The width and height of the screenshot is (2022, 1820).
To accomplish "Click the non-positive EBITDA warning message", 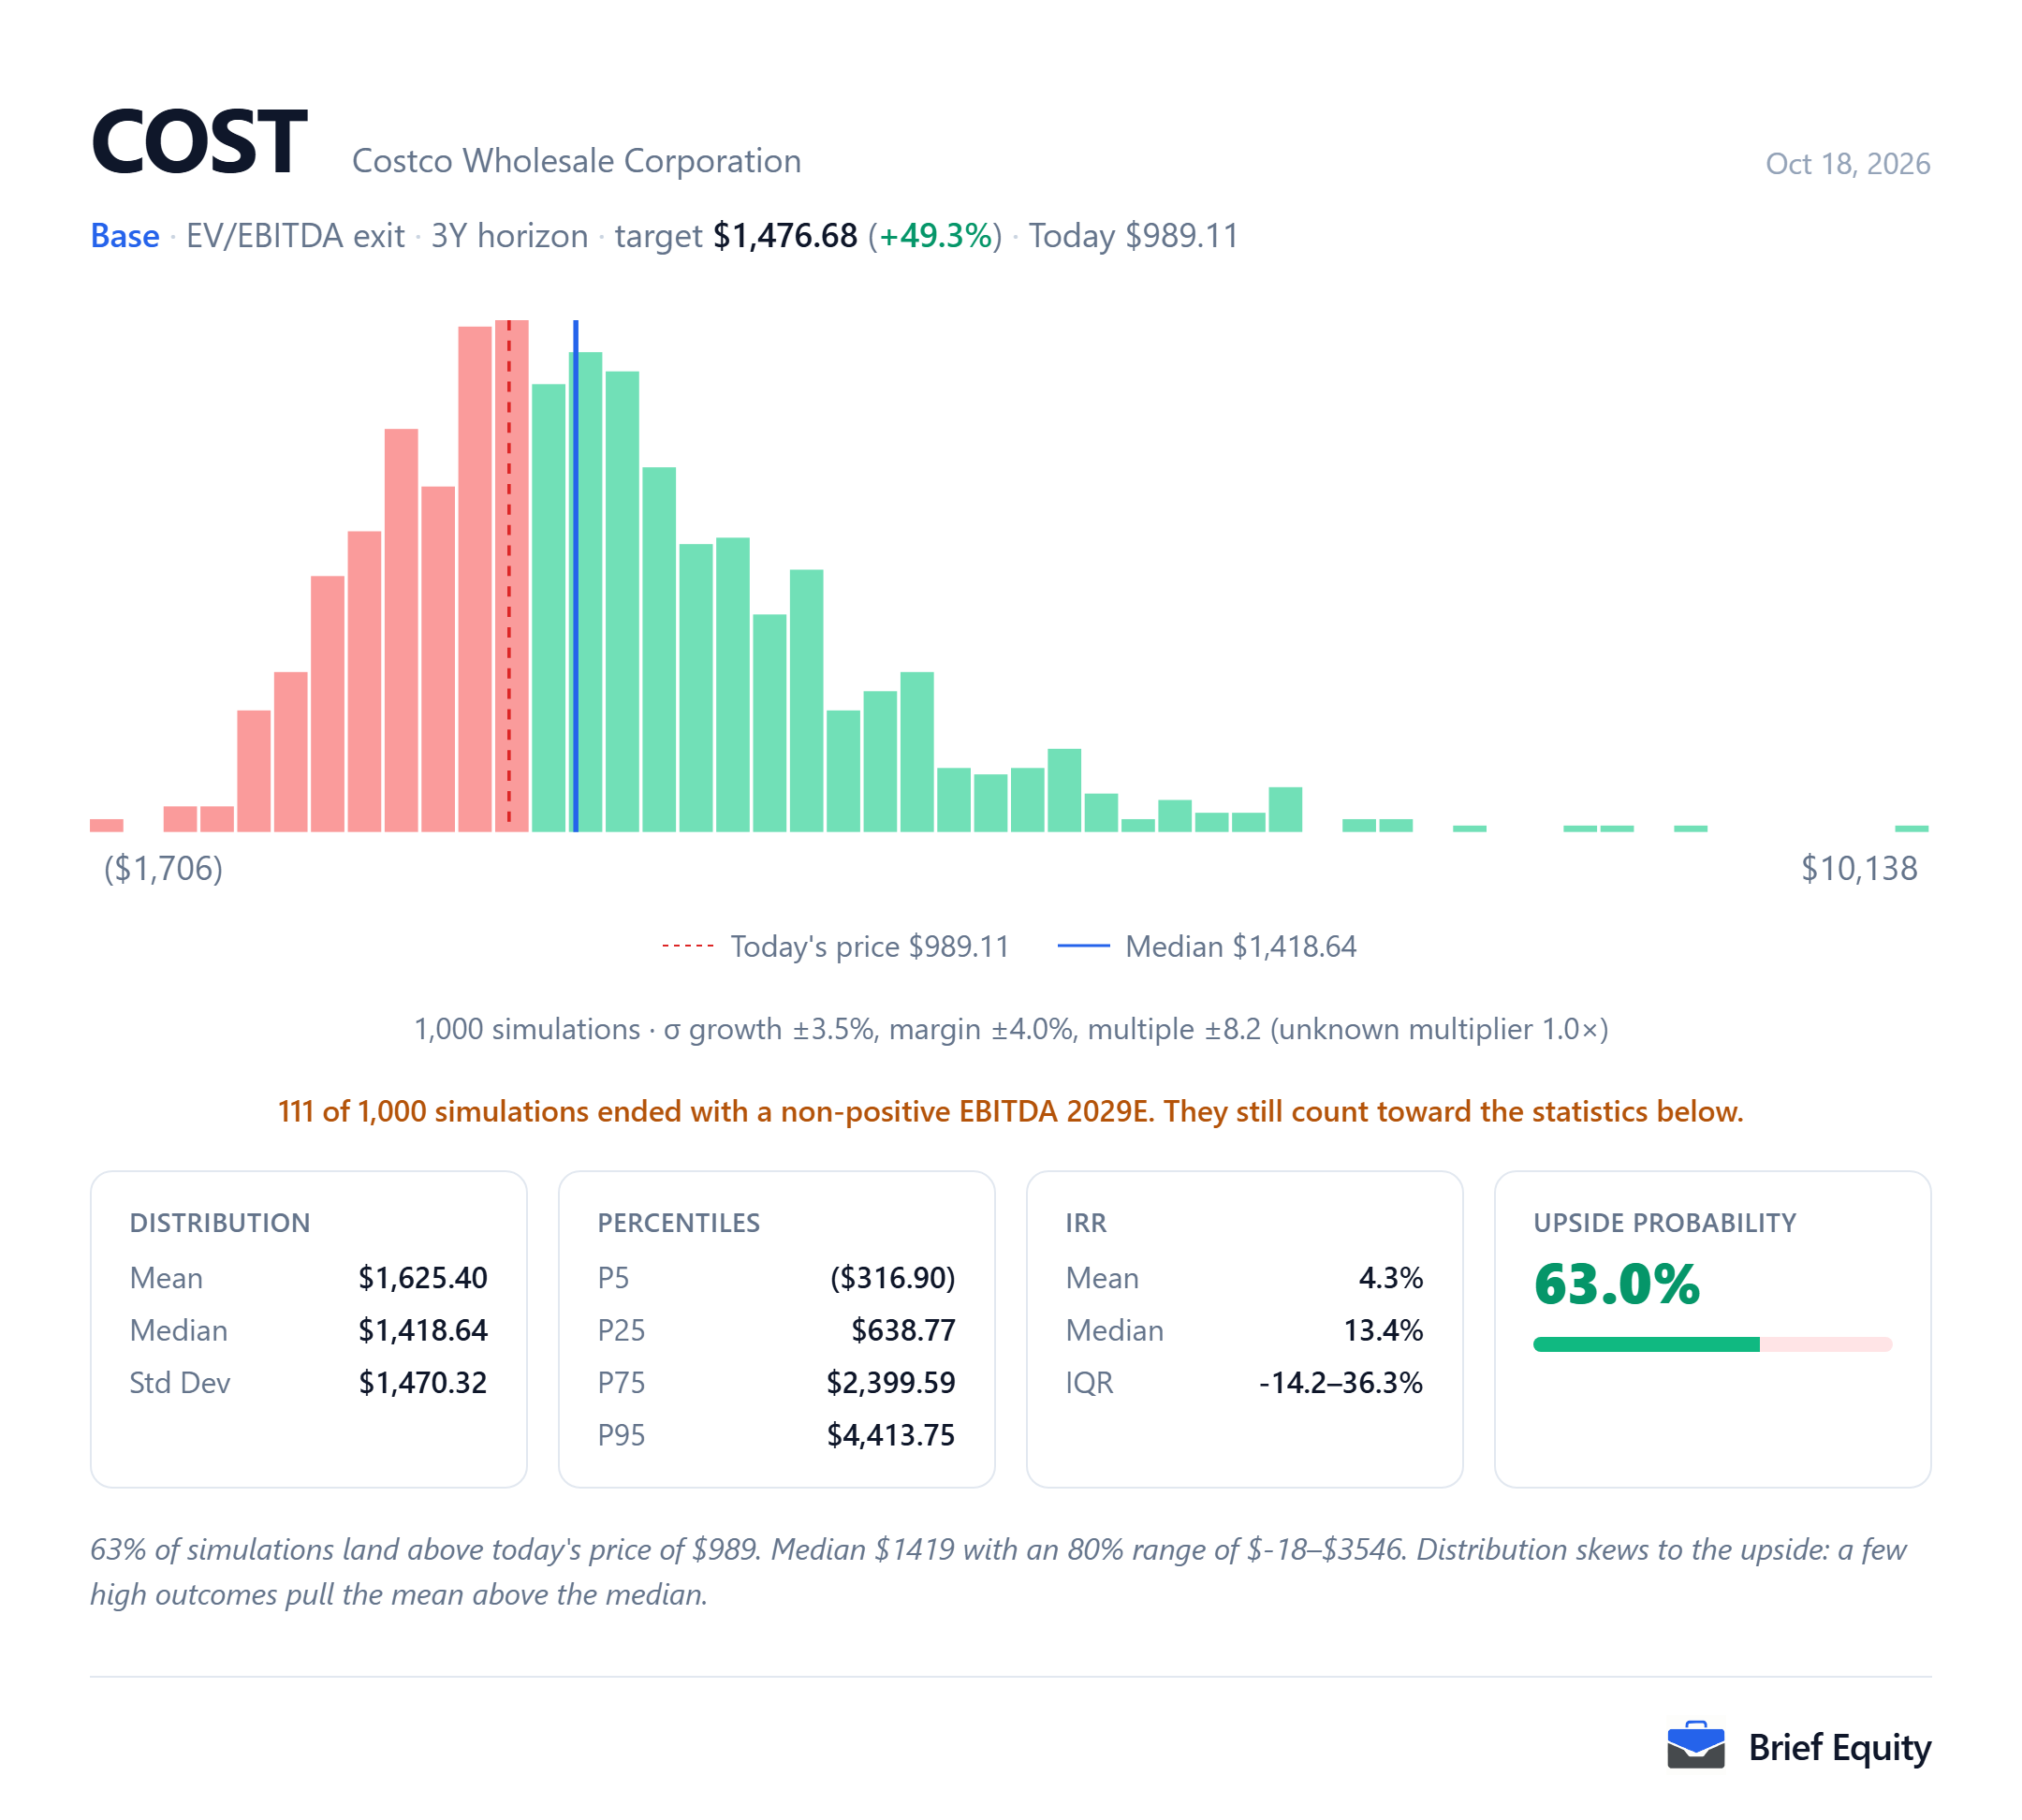I will pyautogui.click(x=1010, y=1111).
